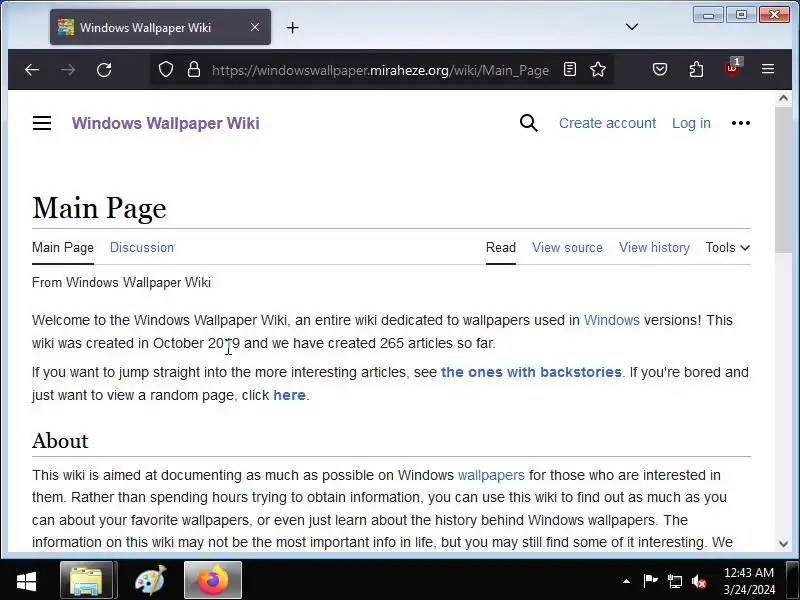Click the About section heading

(60, 441)
